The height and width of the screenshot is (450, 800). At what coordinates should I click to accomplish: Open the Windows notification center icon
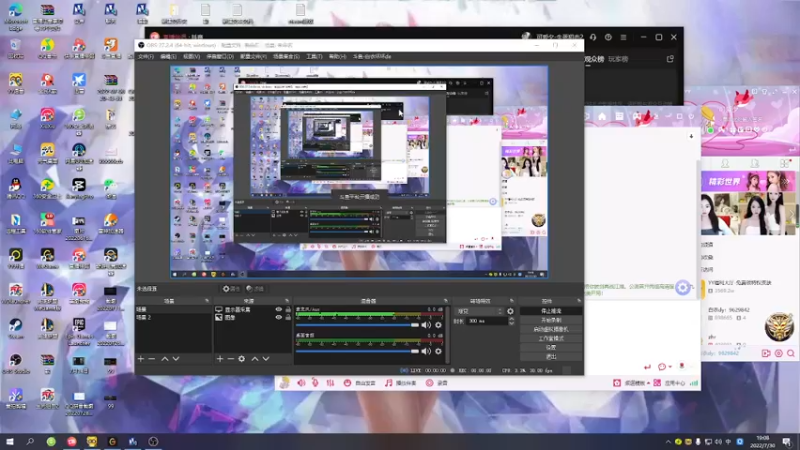[x=788, y=441]
